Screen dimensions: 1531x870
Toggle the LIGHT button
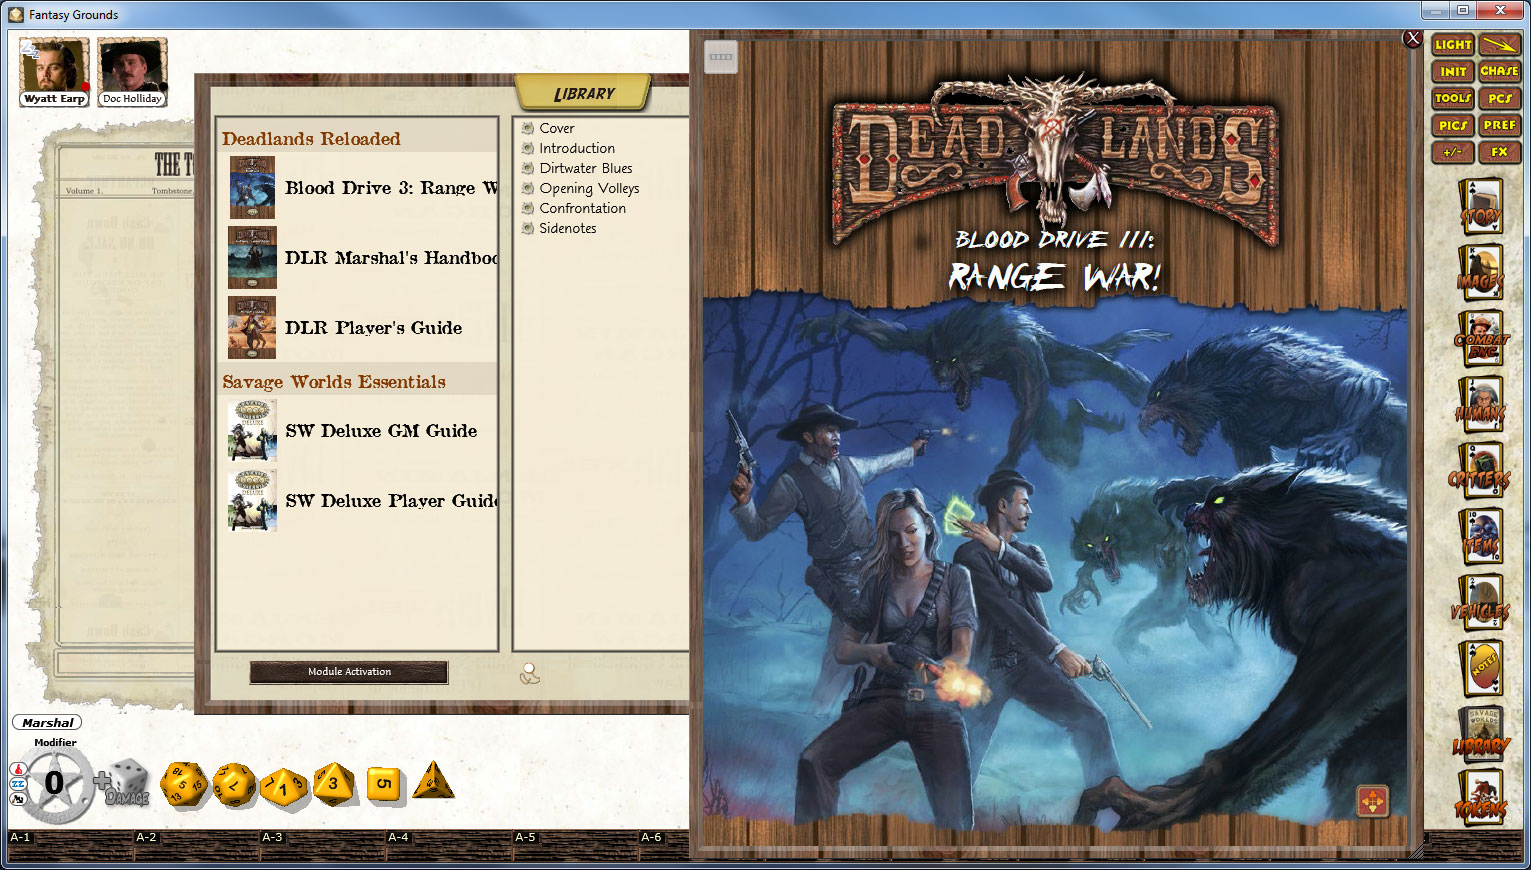pyautogui.click(x=1452, y=45)
